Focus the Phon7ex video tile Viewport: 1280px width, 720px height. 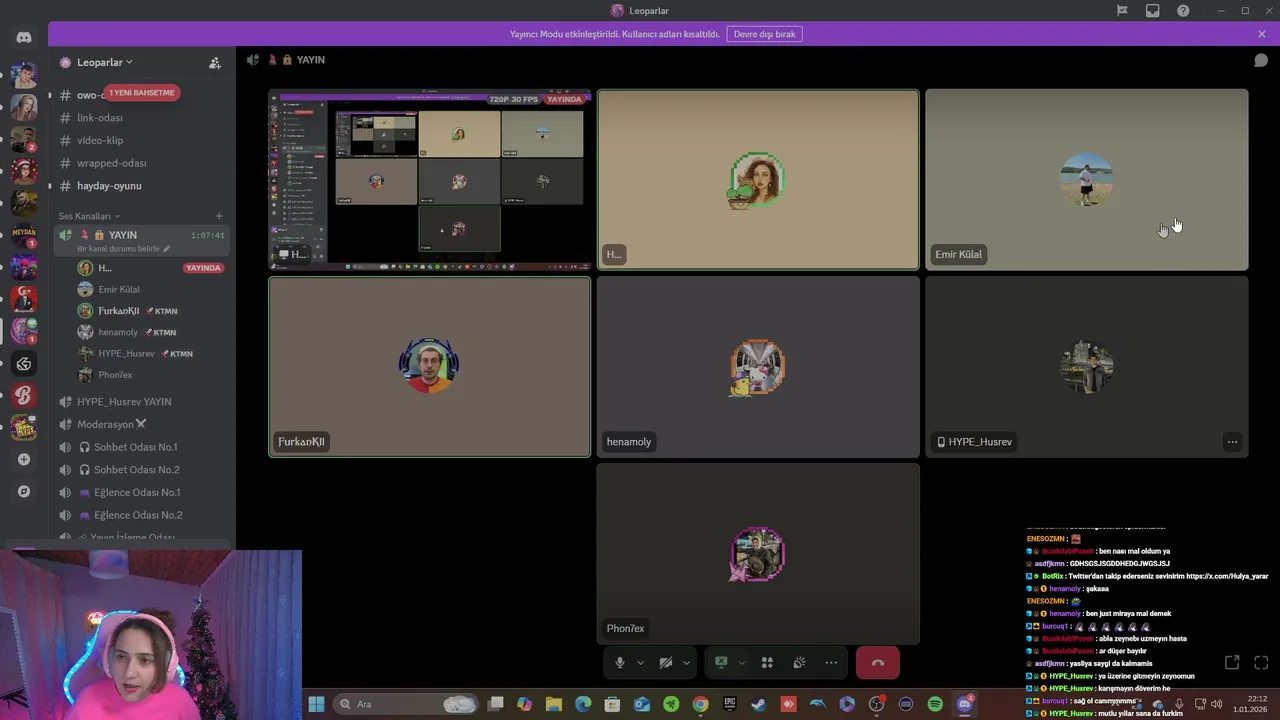pyautogui.click(x=758, y=554)
